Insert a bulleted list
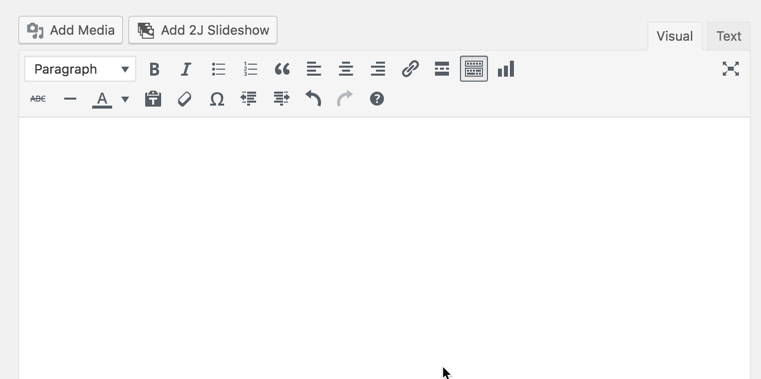This screenshot has width=761, height=379. (x=218, y=69)
